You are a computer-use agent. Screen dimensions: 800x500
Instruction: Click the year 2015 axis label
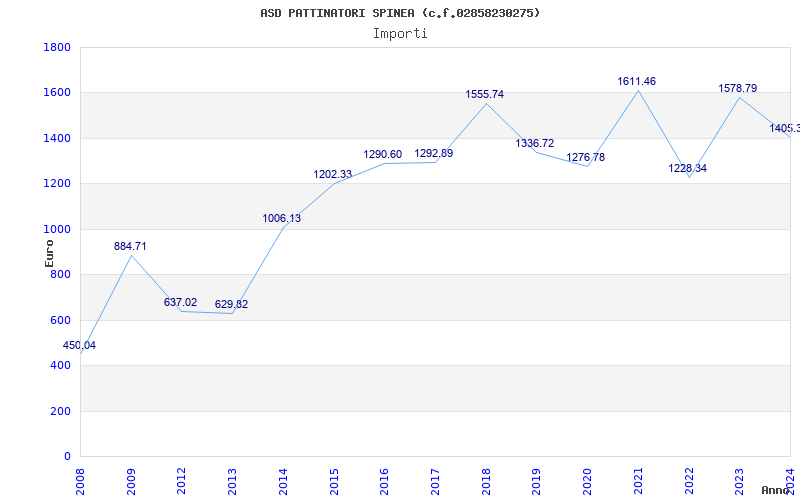334,481
